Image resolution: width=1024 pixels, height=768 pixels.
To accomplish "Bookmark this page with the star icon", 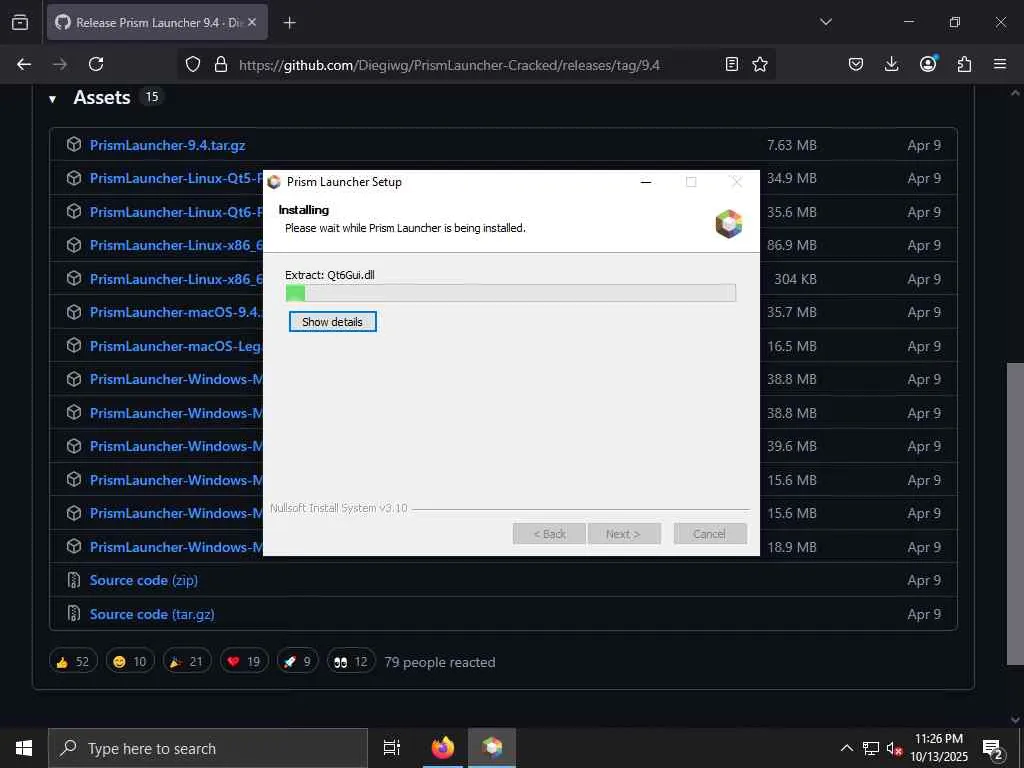I will [760, 64].
